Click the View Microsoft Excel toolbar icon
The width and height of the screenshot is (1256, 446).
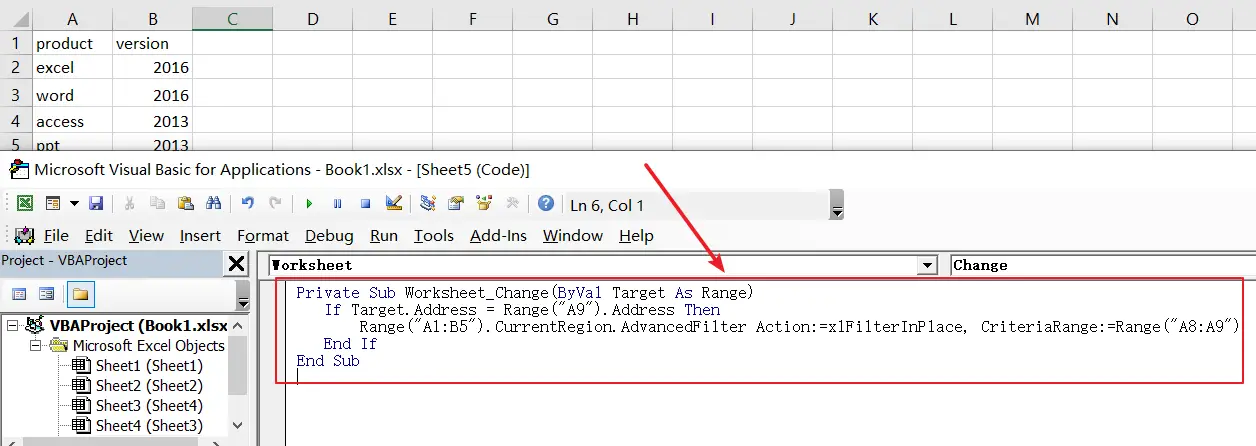pos(25,203)
